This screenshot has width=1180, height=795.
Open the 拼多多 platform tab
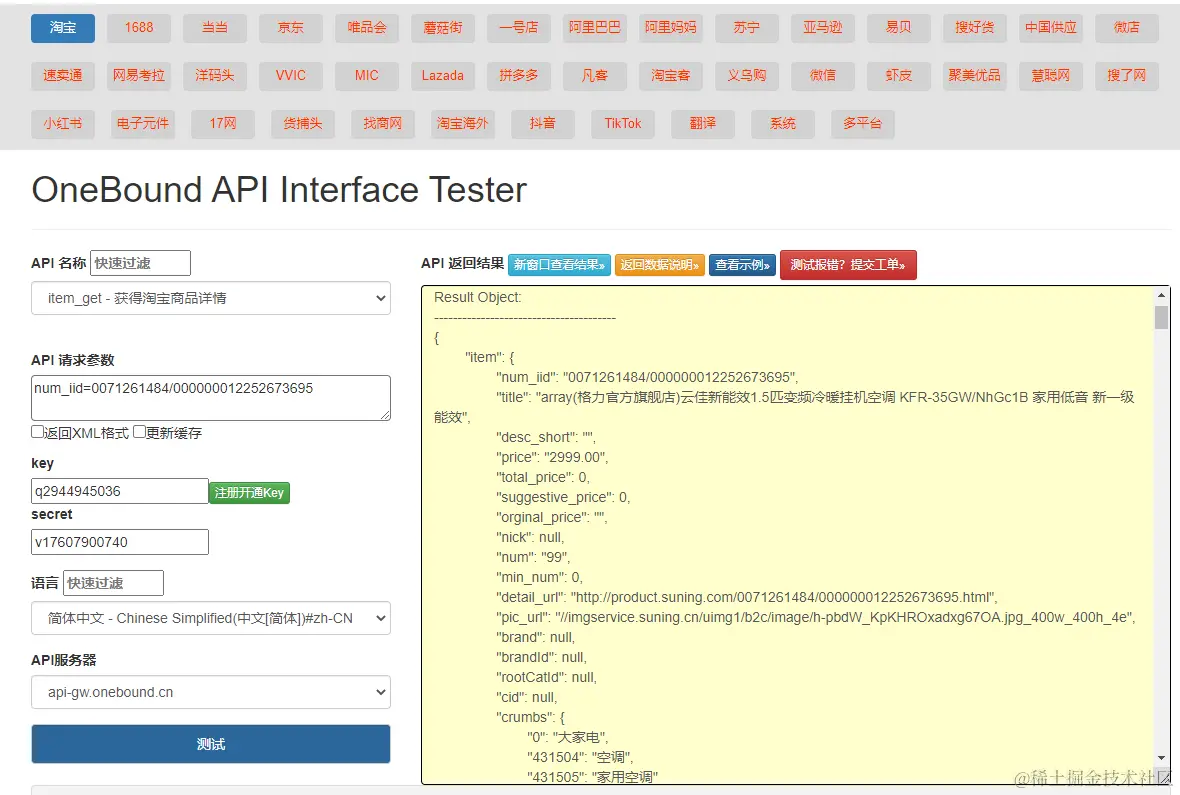point(519,76)
